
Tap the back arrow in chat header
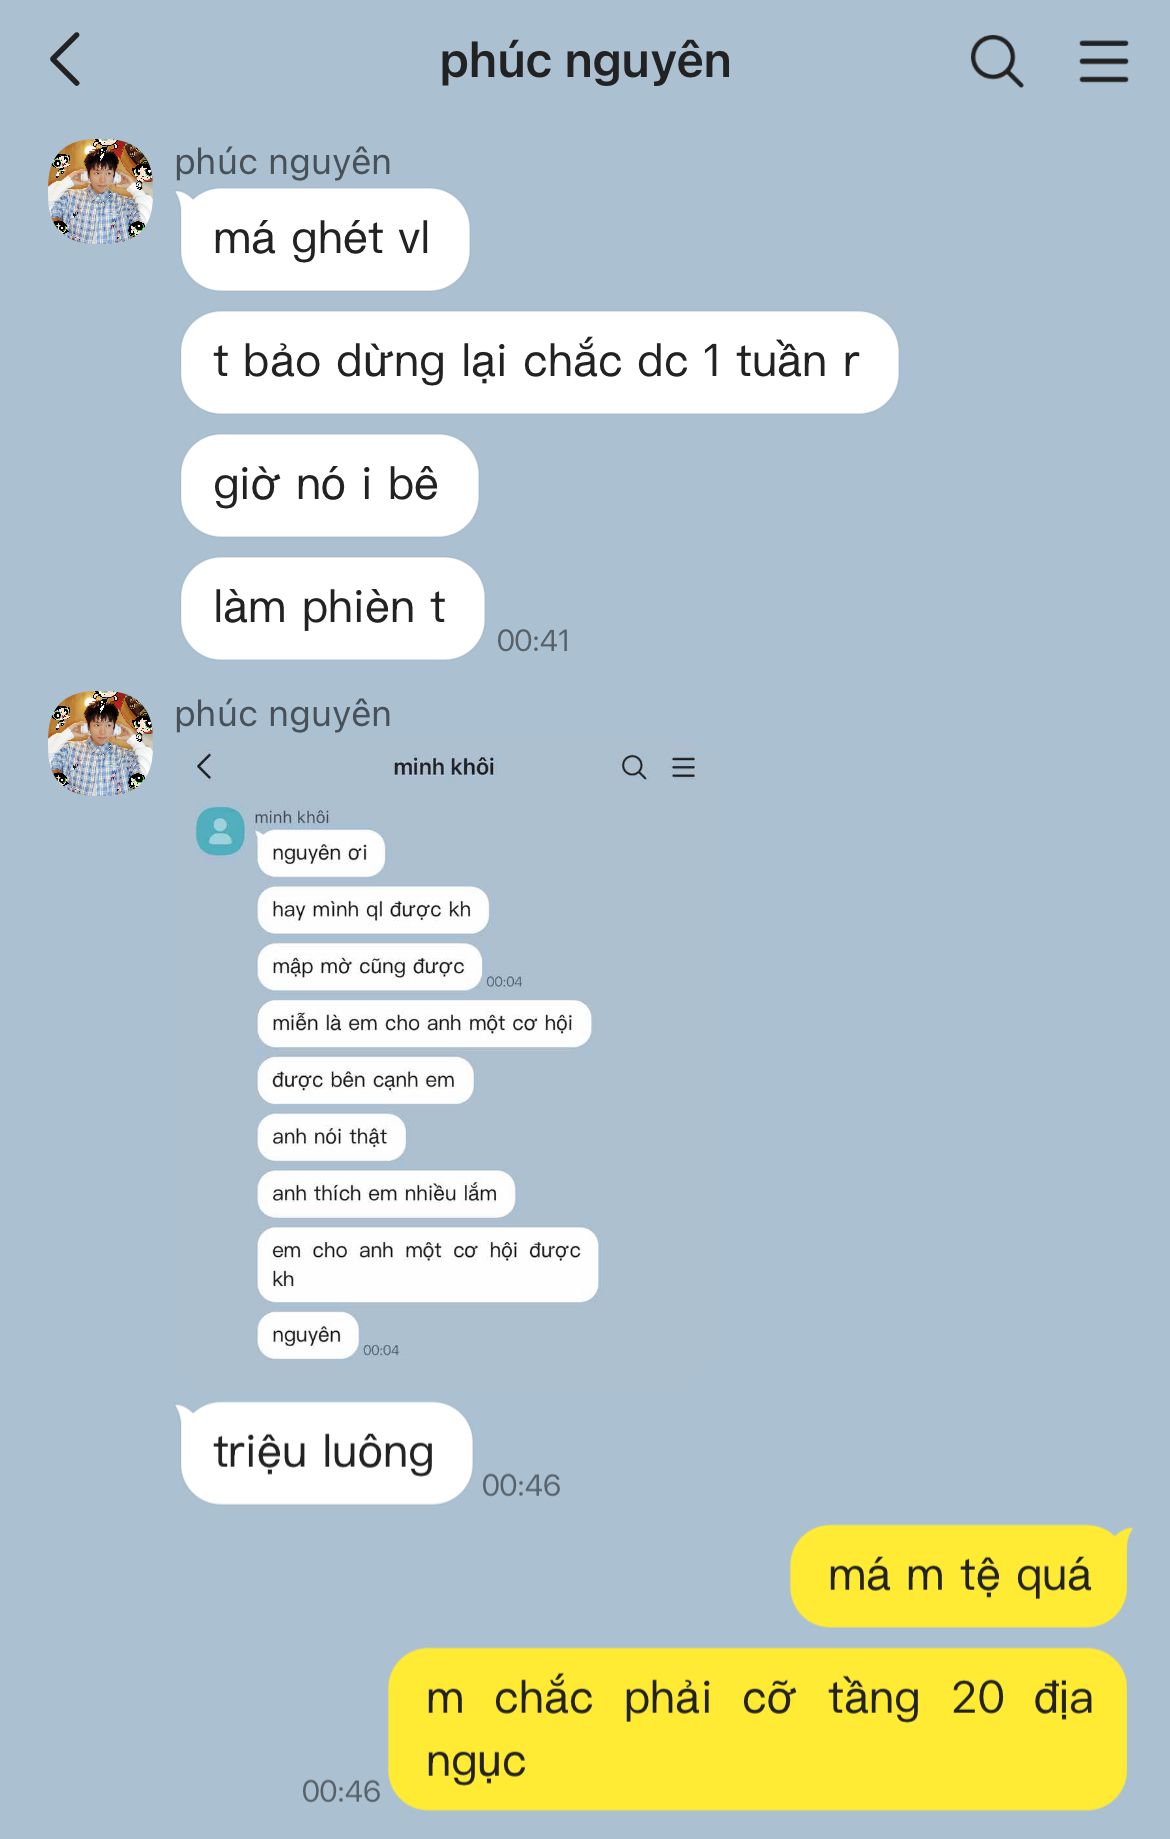coord(66,60)
